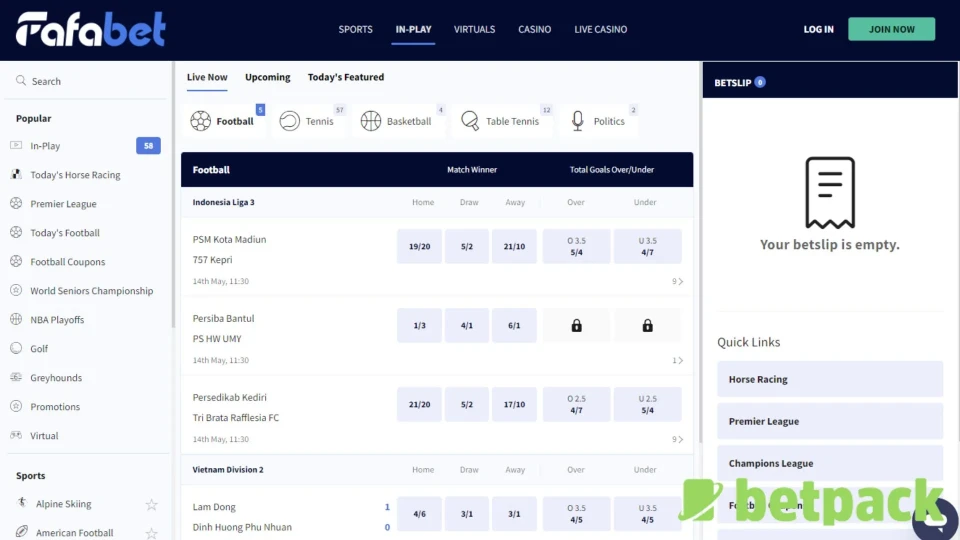Screen dimensions: 960x540
Task: Open PSM Kota Madiun match row
Action: [x=437, y=257]
